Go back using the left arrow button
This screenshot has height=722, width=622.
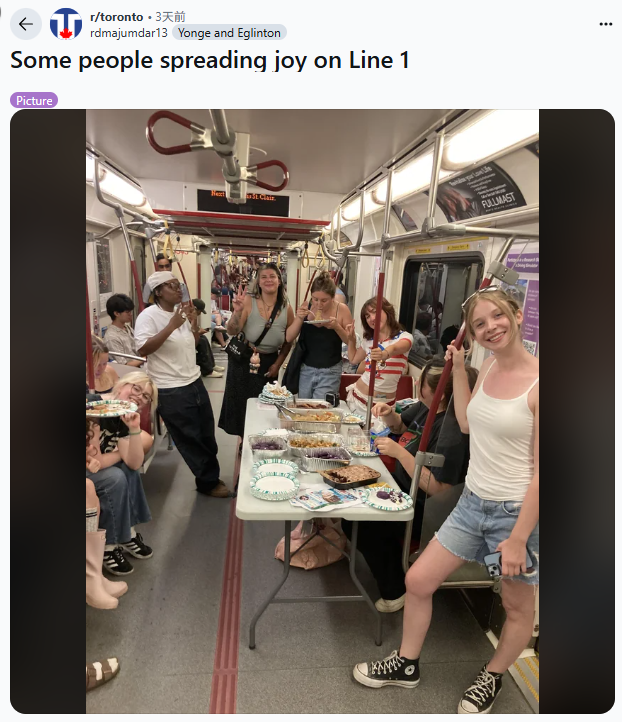(x=26, y=24)
